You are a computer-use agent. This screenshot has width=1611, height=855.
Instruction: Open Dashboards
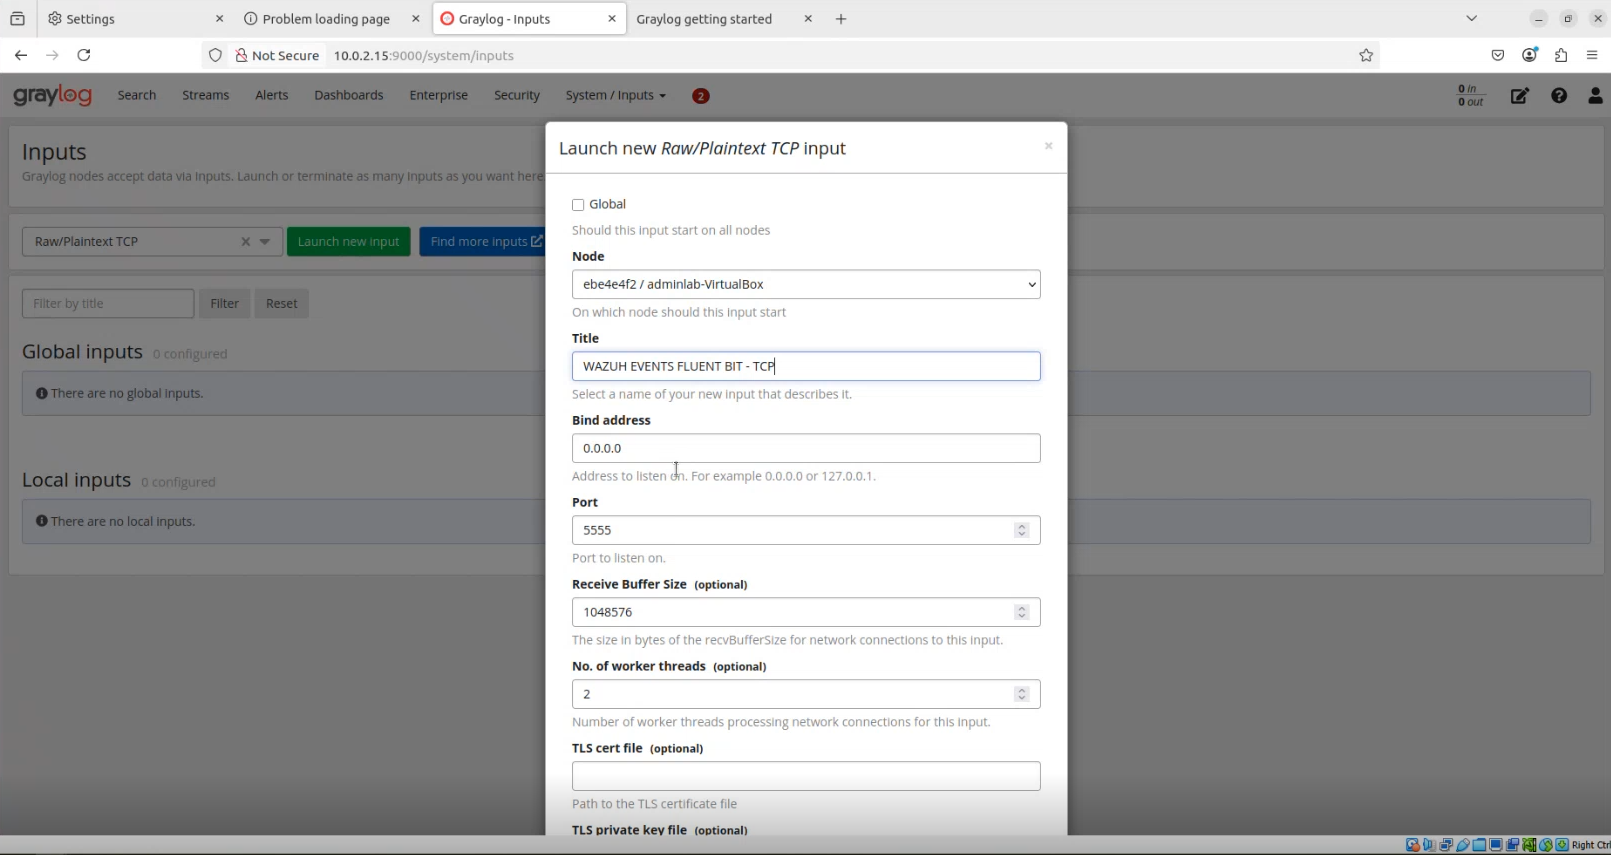coord(348,95)
